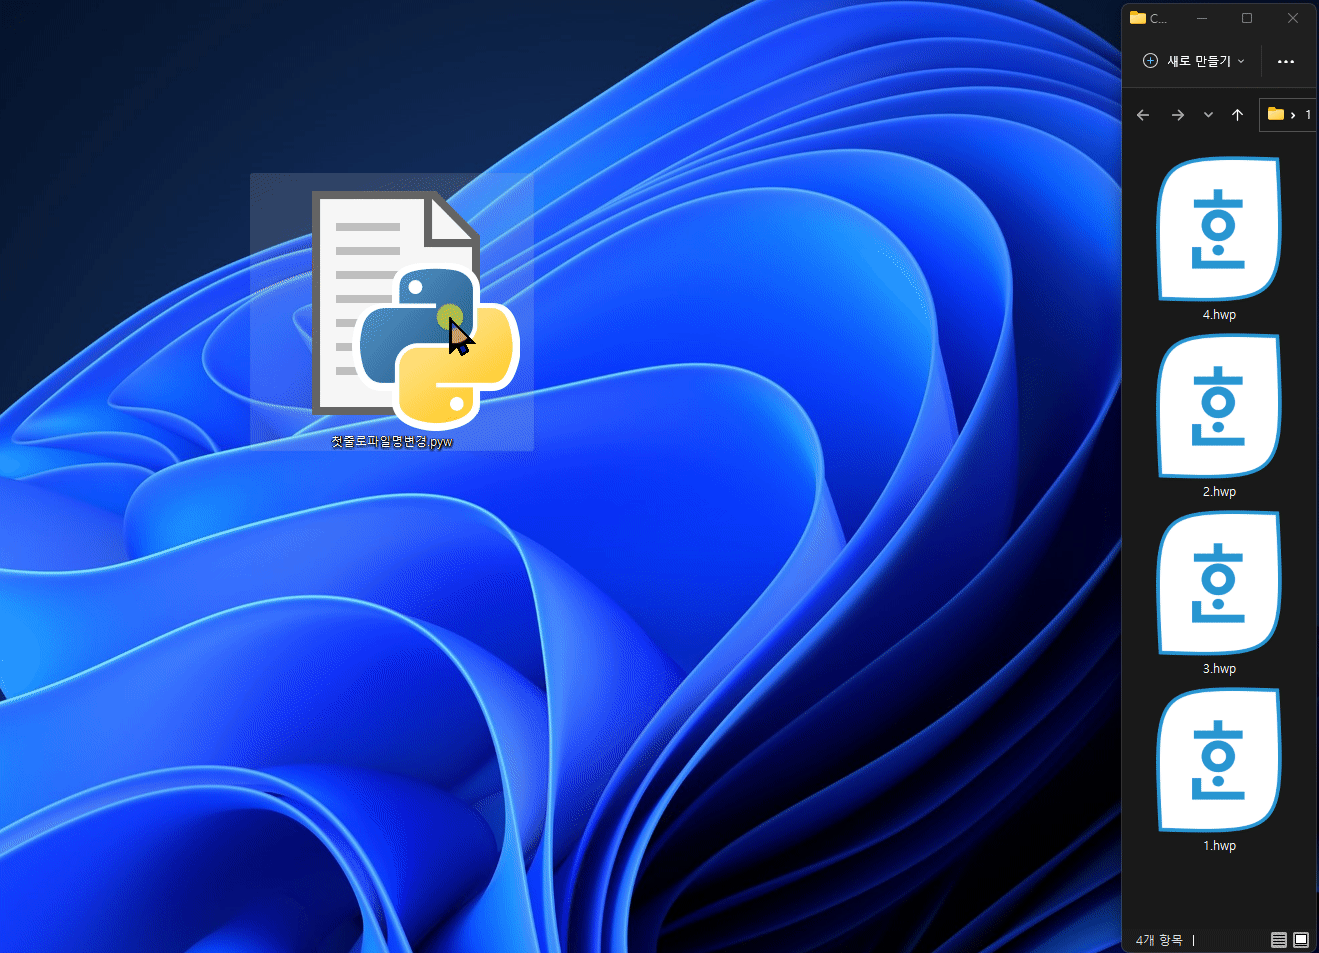Click the 4개 항목 status text
The image size is (1319, 953).
[1159, 940]
